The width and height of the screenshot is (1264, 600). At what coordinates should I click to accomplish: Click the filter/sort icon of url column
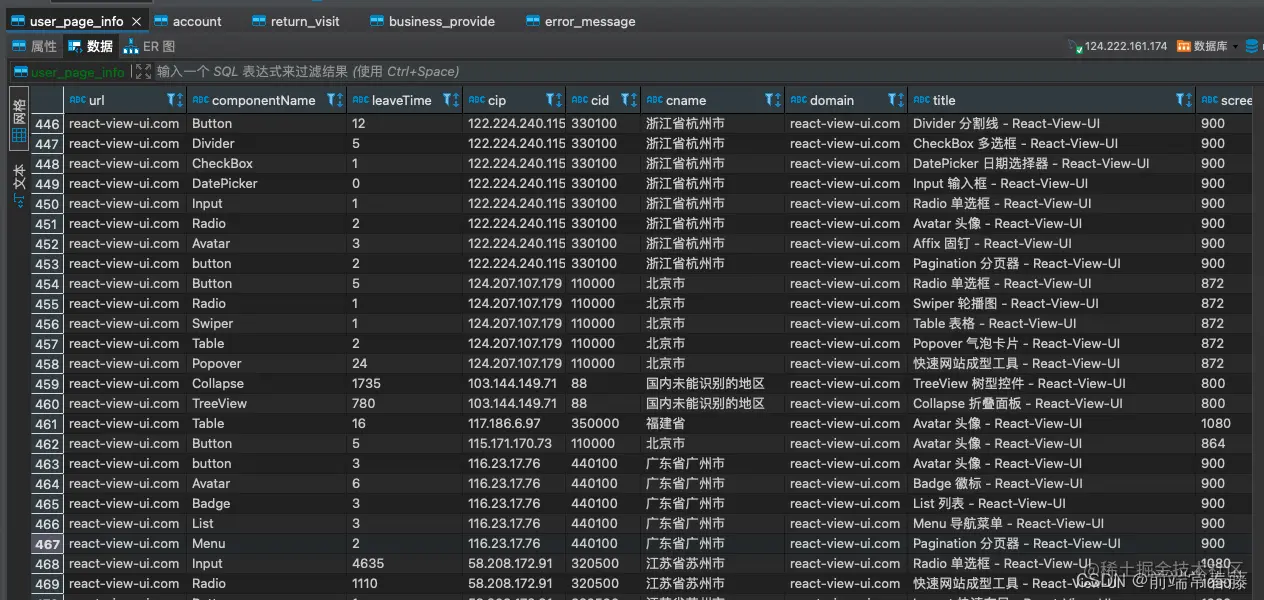[x=175, y=100]
